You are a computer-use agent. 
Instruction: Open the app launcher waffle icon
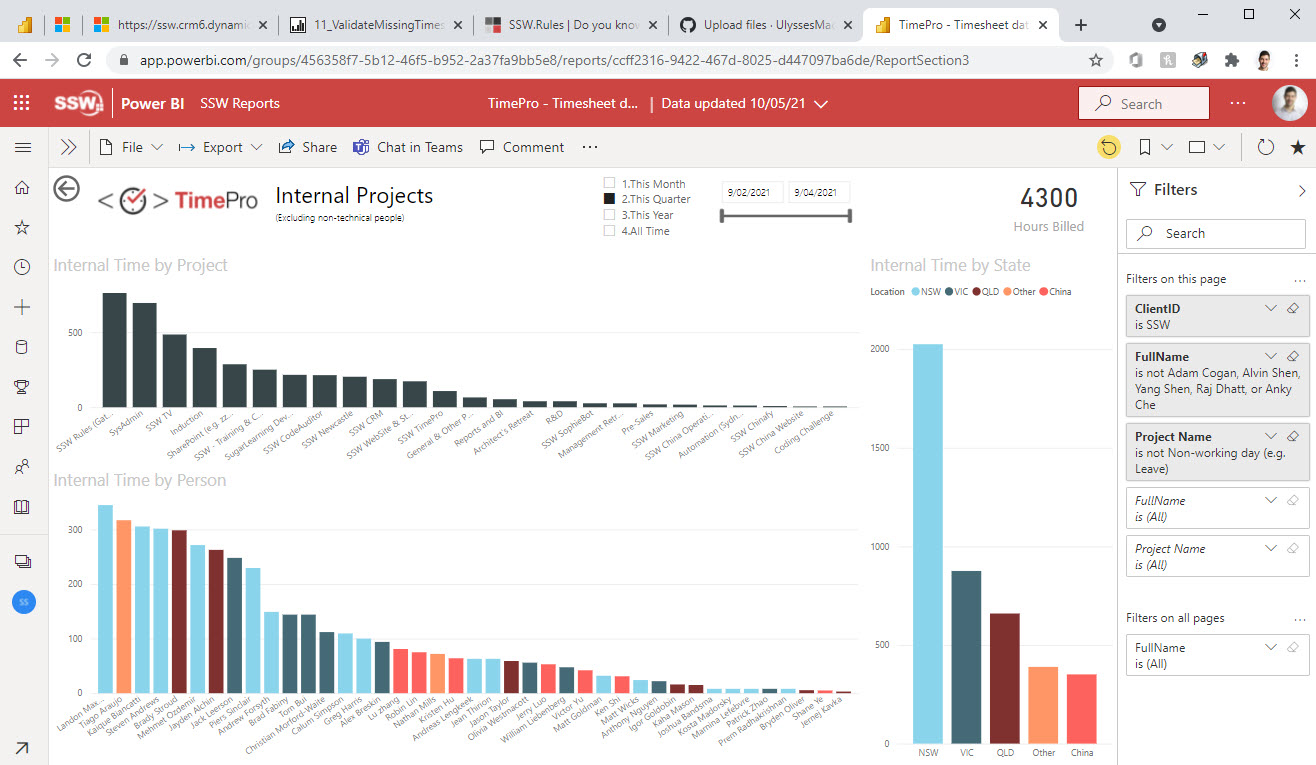pyautogui.click(x=22, y=103)
